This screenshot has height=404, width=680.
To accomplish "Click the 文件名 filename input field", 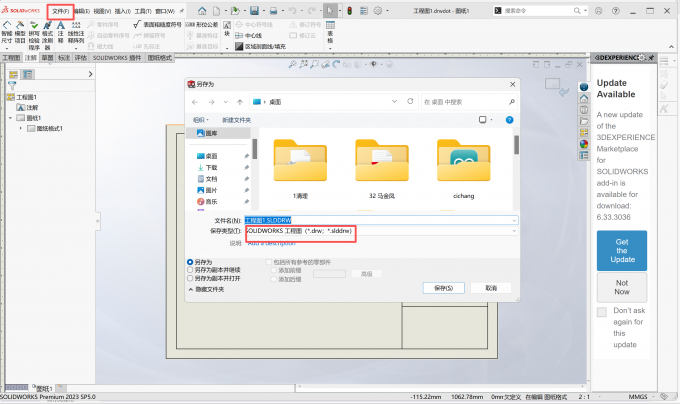I will [x=380, y=219].
